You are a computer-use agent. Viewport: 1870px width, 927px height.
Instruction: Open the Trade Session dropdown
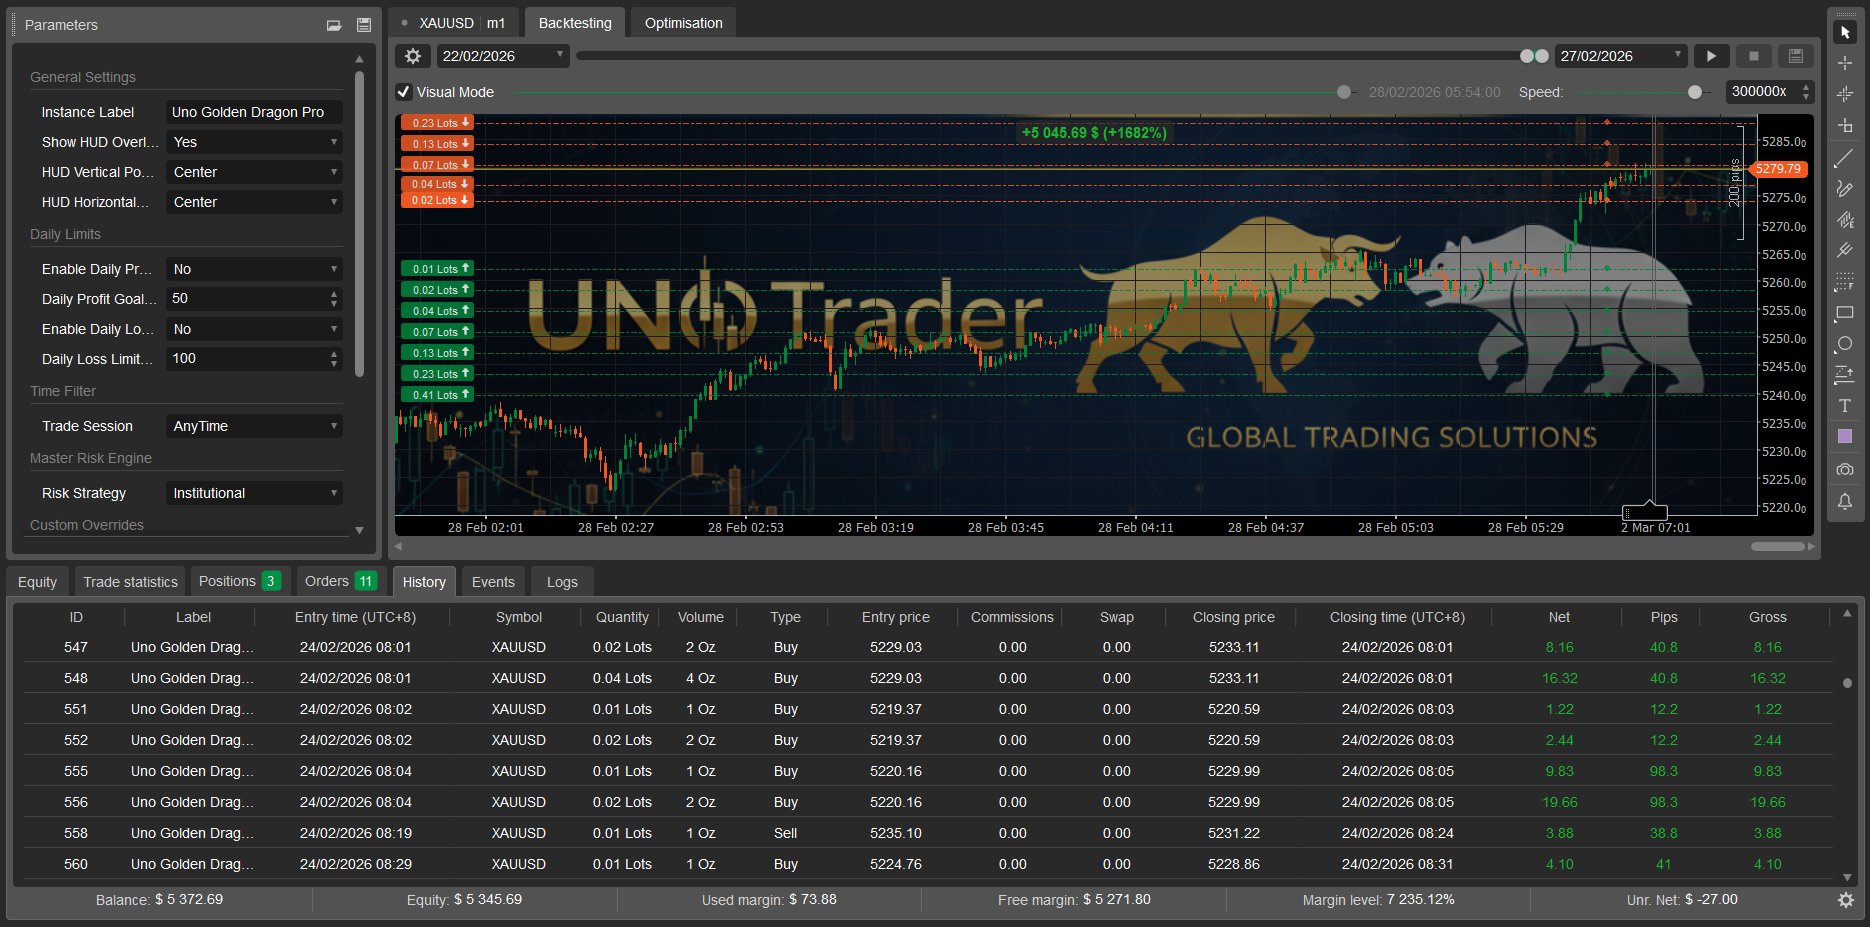tap(254, 426)
